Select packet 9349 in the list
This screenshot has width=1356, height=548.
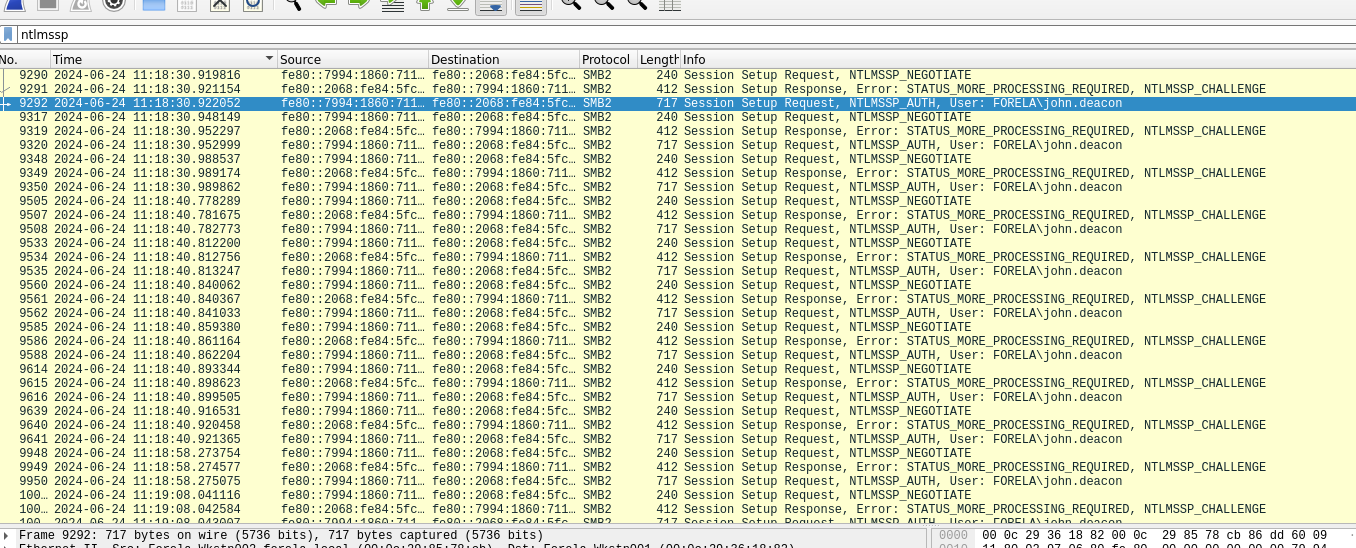(678, 173)
